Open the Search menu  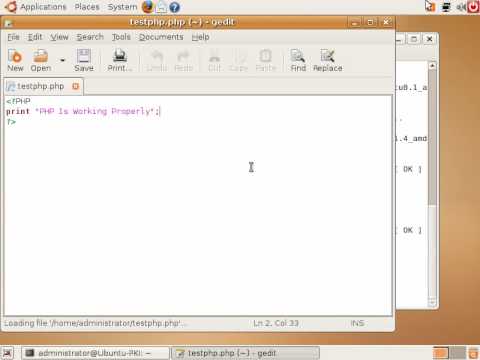90,37
